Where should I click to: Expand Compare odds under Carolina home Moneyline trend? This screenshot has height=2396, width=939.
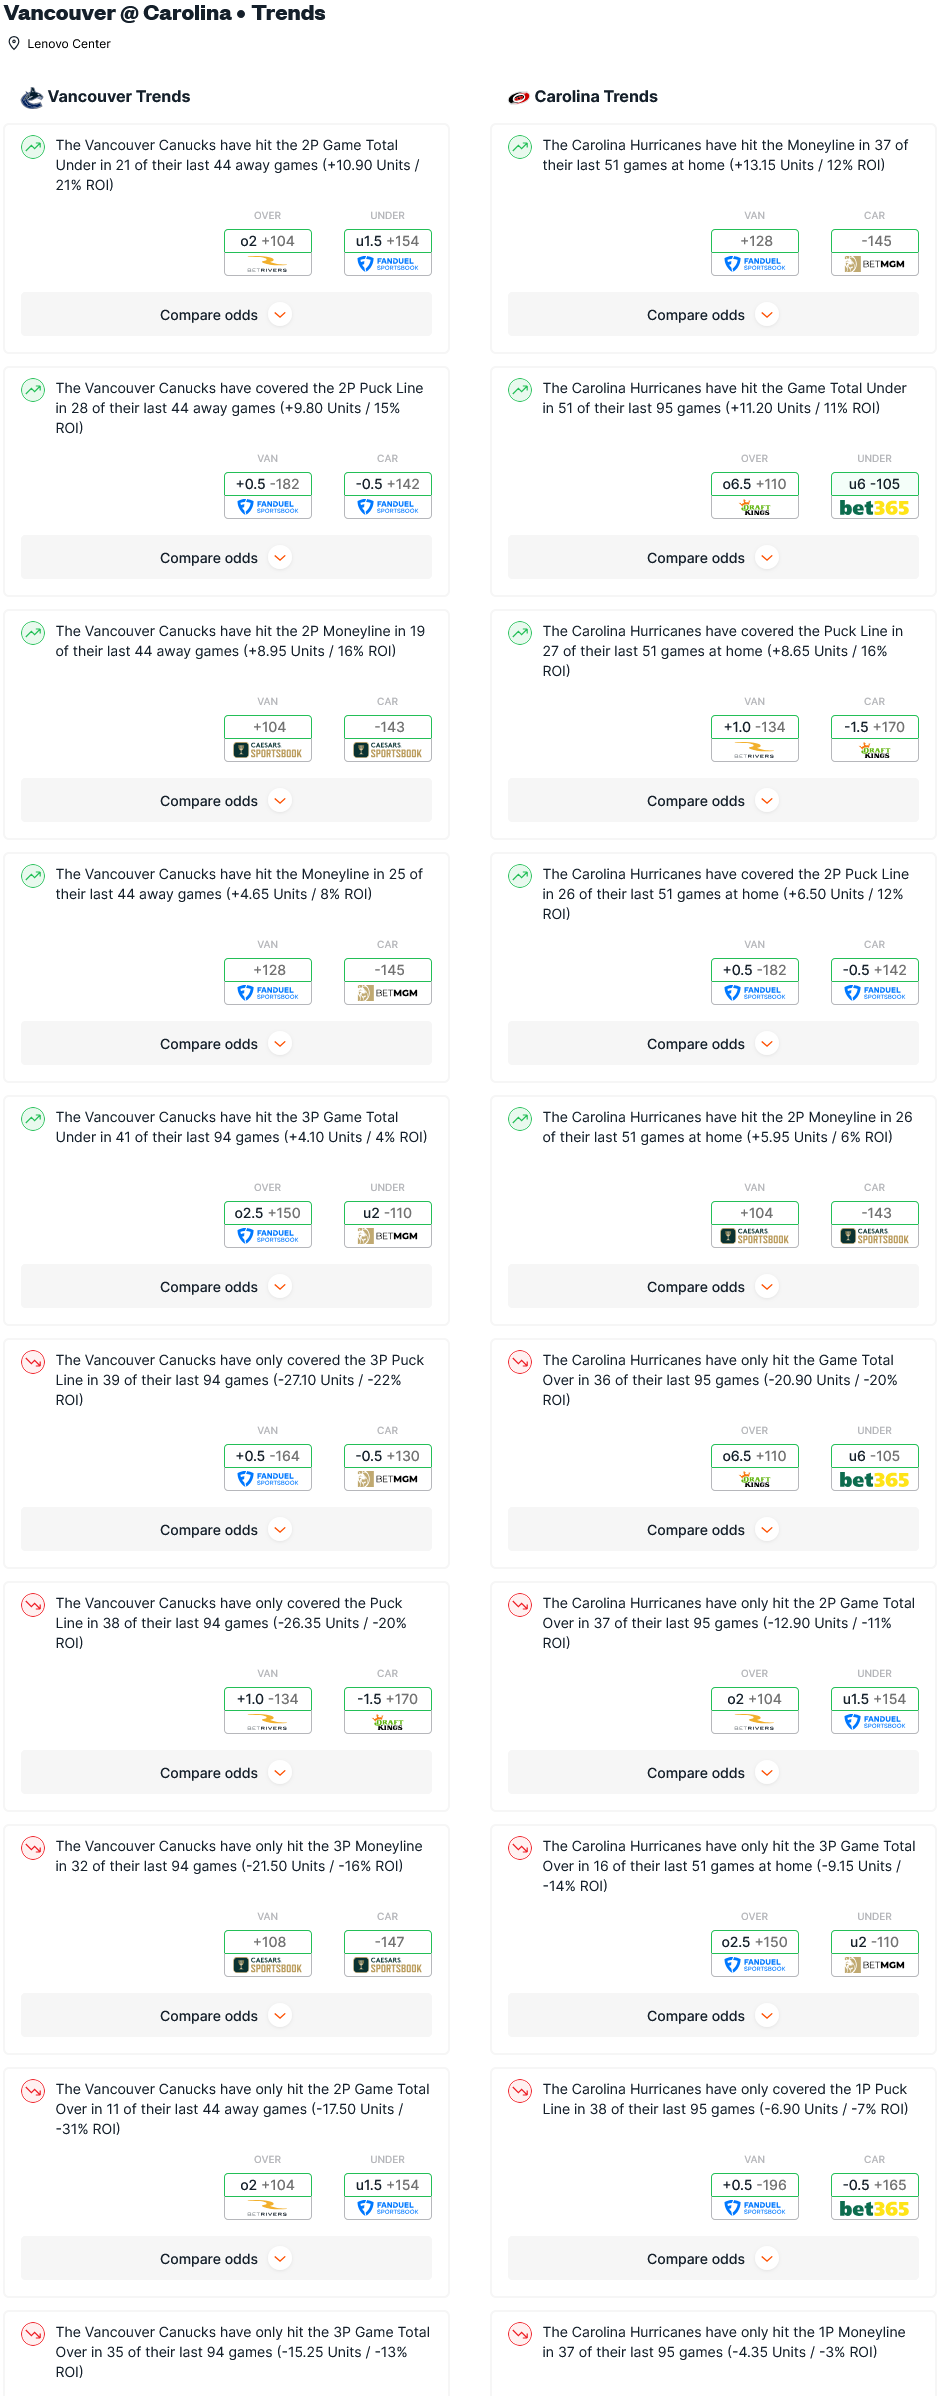point(713,315)
